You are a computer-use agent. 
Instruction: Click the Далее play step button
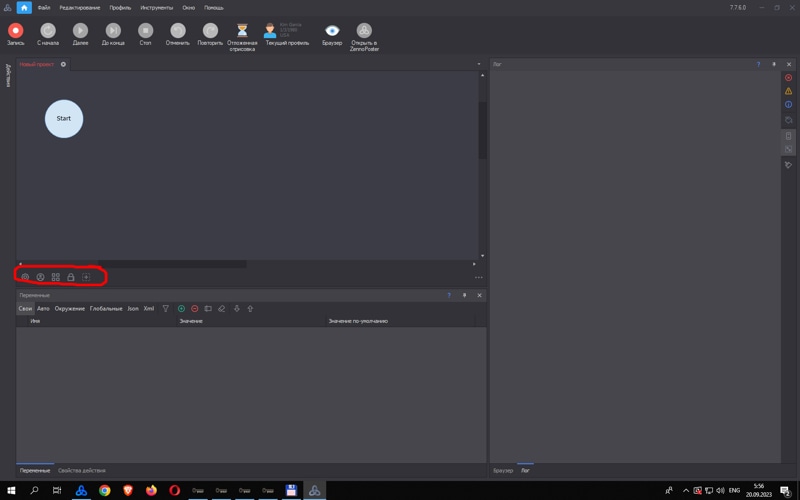[80, 31]
